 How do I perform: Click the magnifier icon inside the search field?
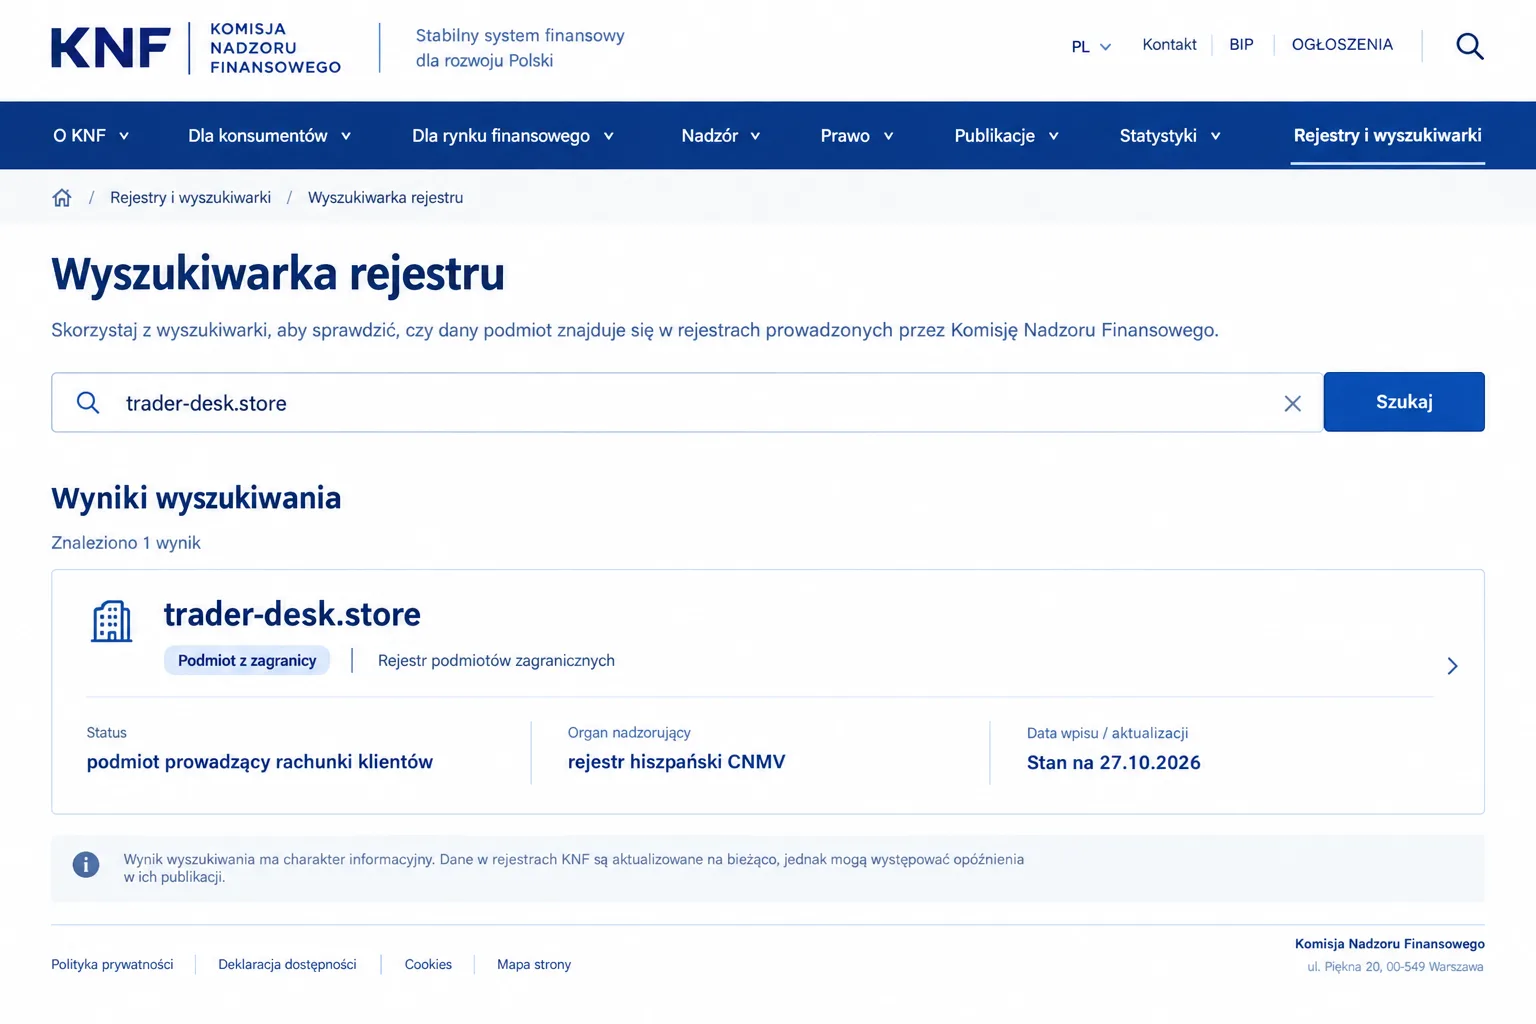tap(88, 402)
